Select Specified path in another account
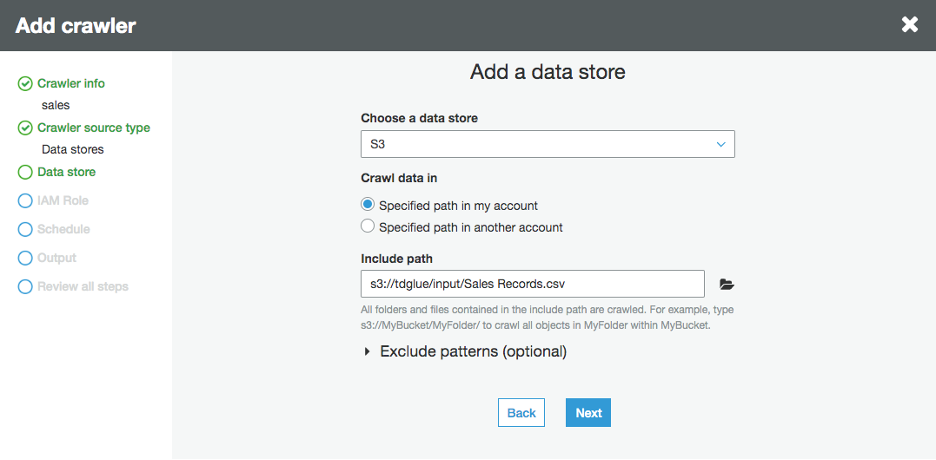The height and width of the screenshot is (460, 936). coord(368,227)
